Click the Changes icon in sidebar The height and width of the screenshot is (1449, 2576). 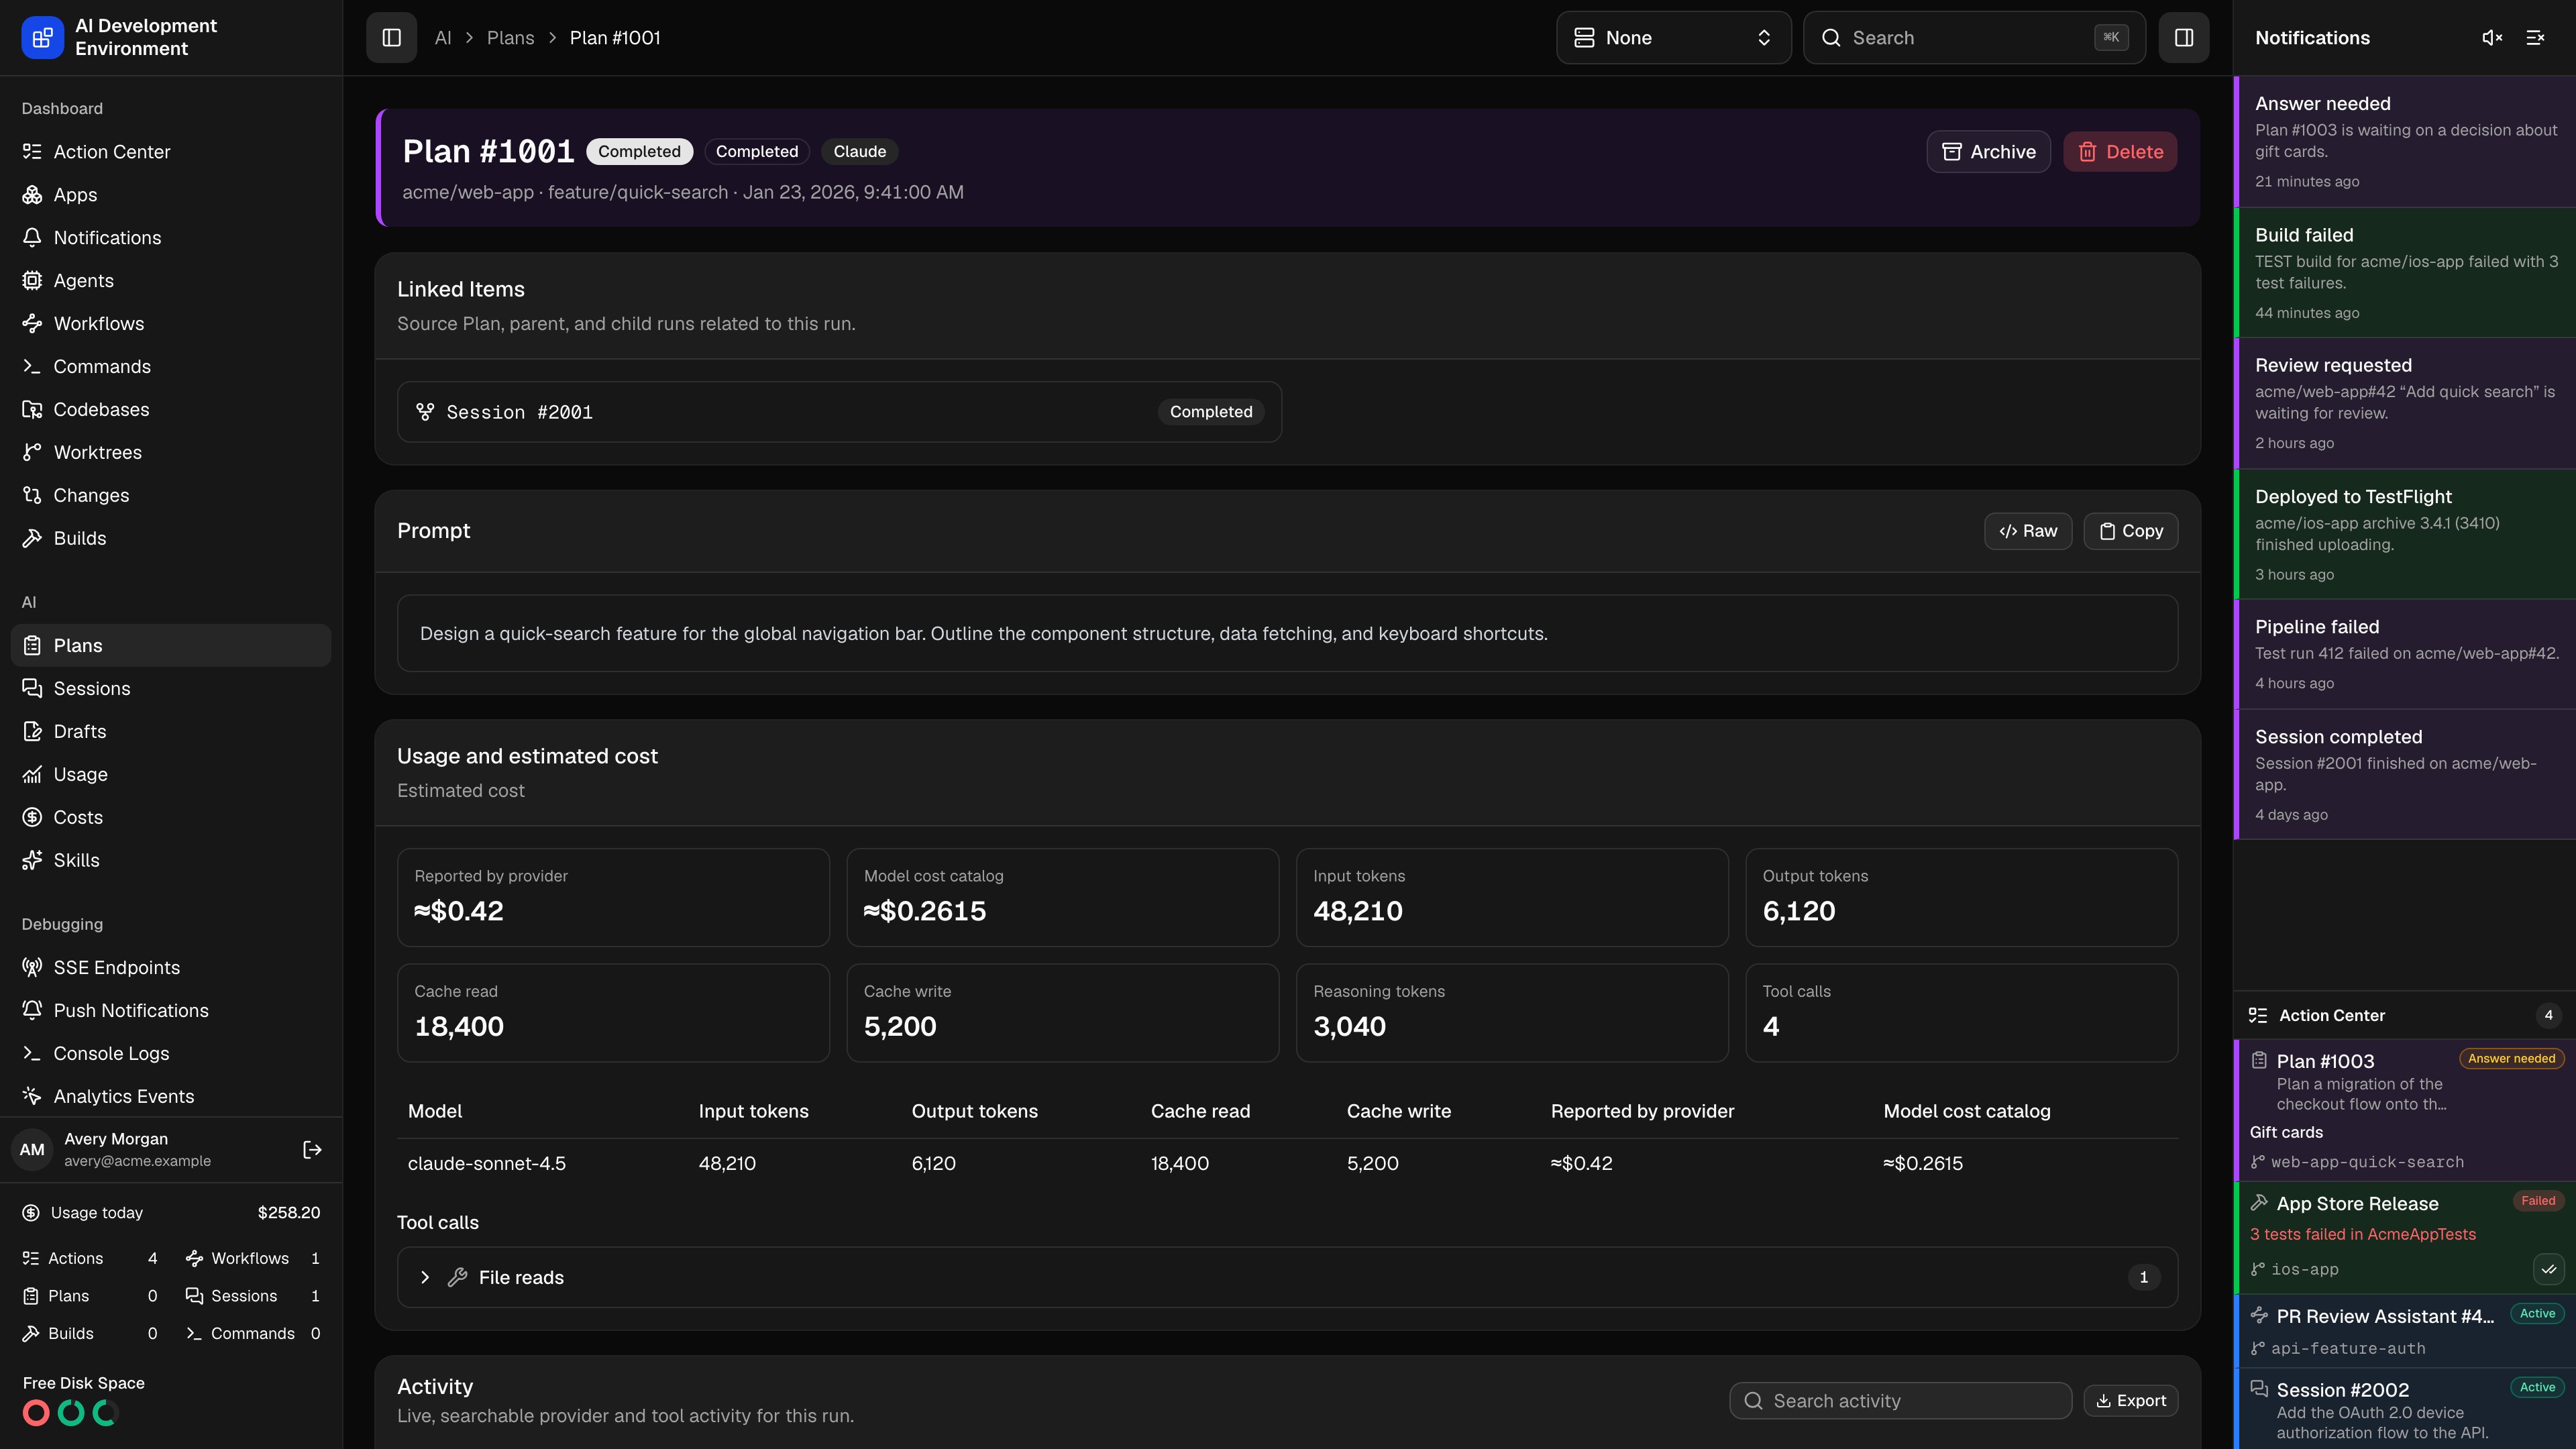coord(32,496)
